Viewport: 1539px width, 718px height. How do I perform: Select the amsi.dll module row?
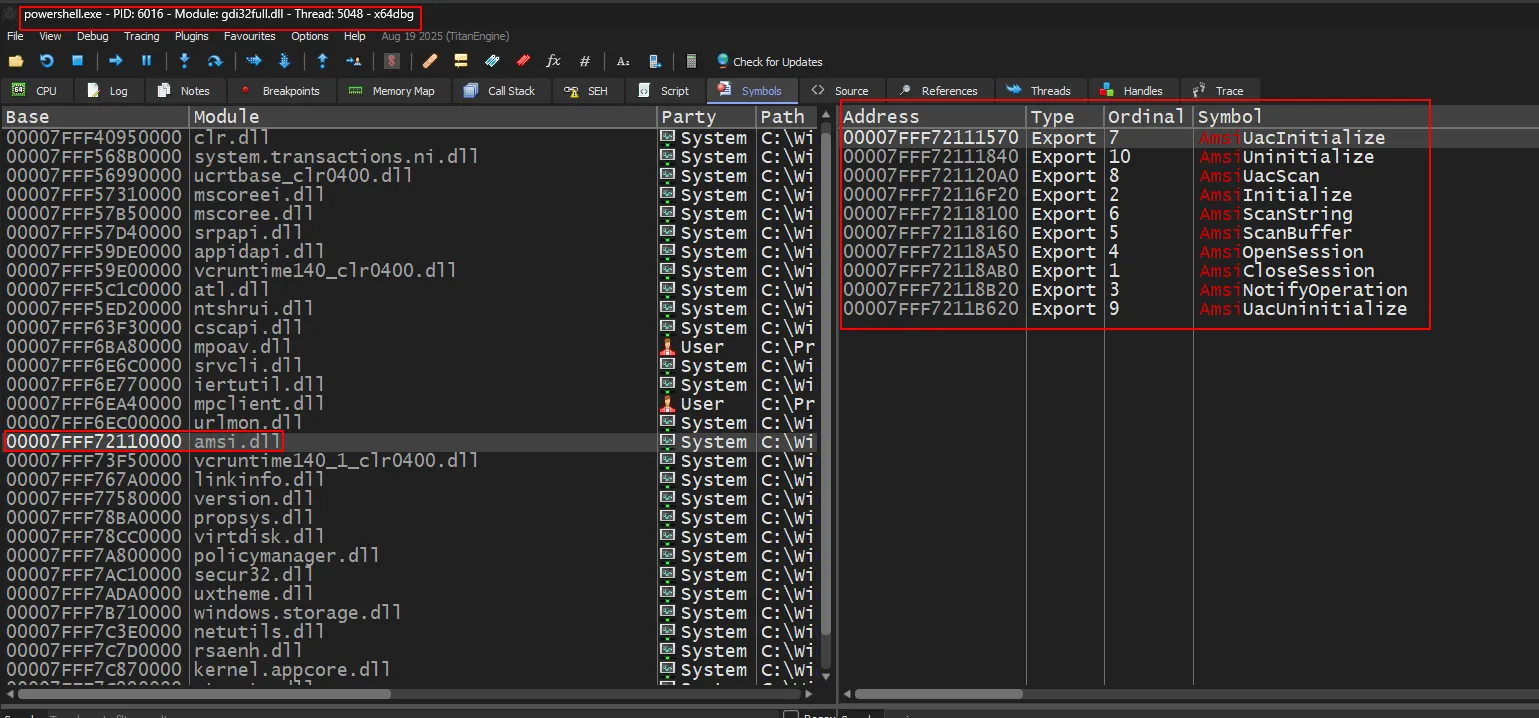pos(238,441)
